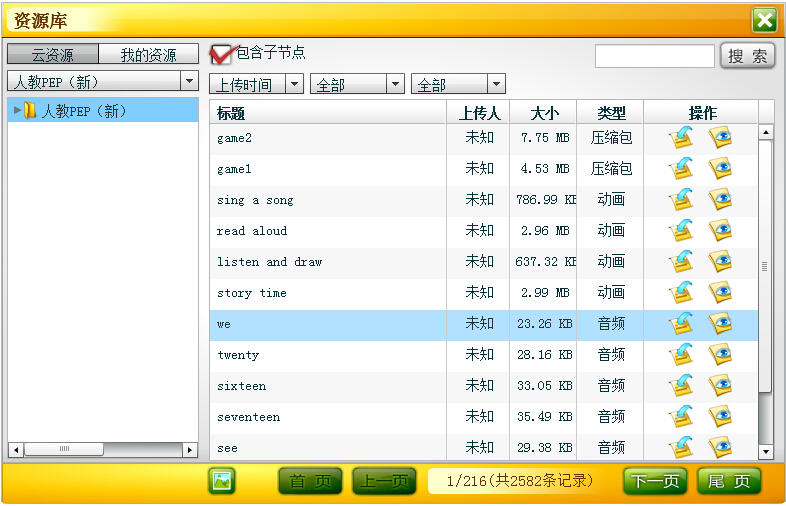Click the vertical scrollbar of resource list
The image size is (786, 506).
pyautogui.click(x=766, y=266)
